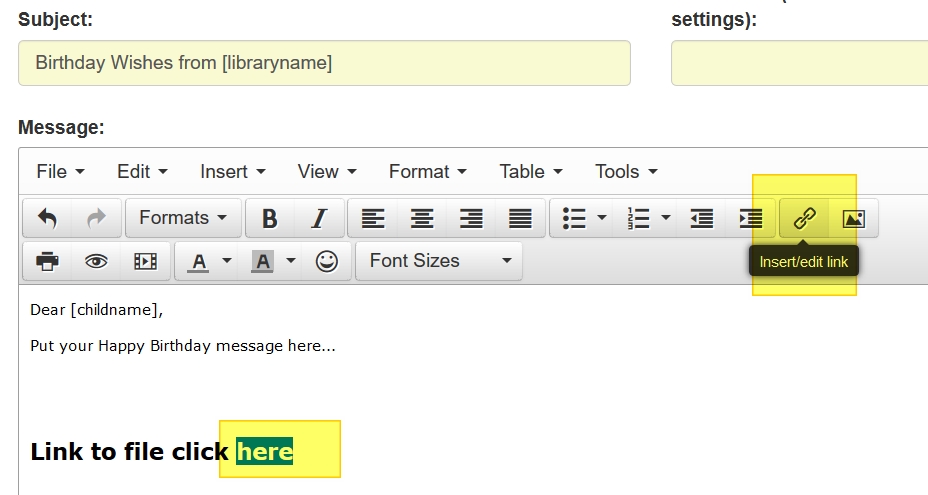Toggle Bold formatting
Viewport: 928px width, 495px height.
pyautogui.click(x=269, y=218)
